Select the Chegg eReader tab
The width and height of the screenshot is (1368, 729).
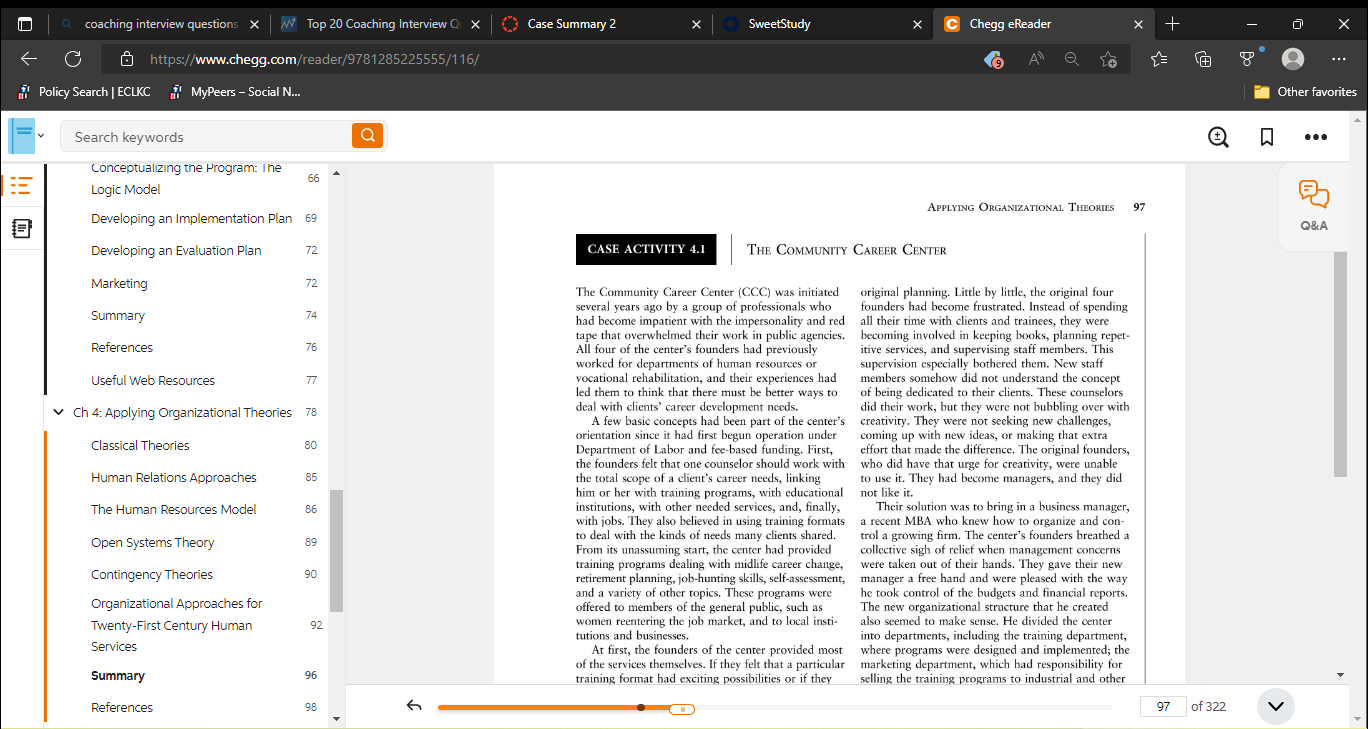point(1043,24)
